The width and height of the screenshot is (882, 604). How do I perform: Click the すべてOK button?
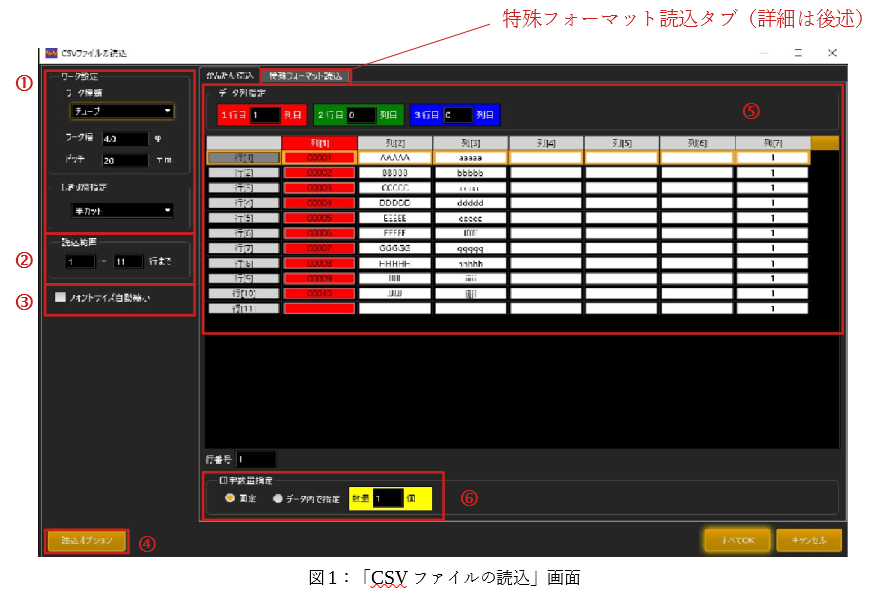point(737,540)
